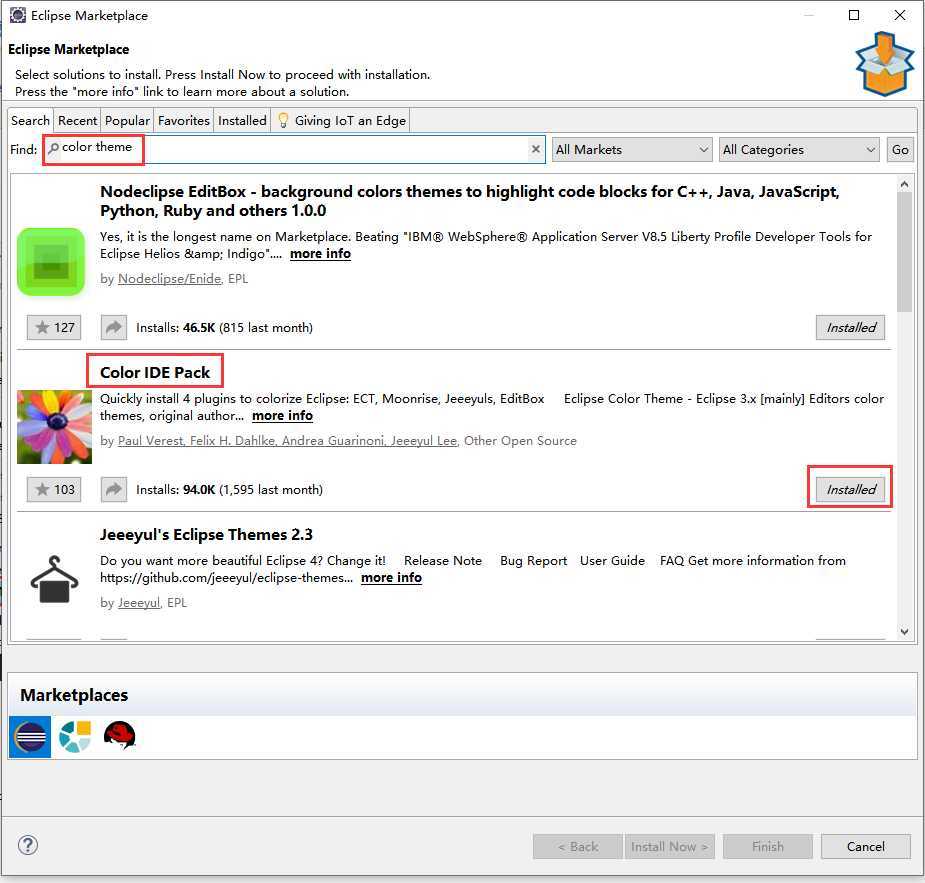Click the Color IDE Pack title

point(155,372)
